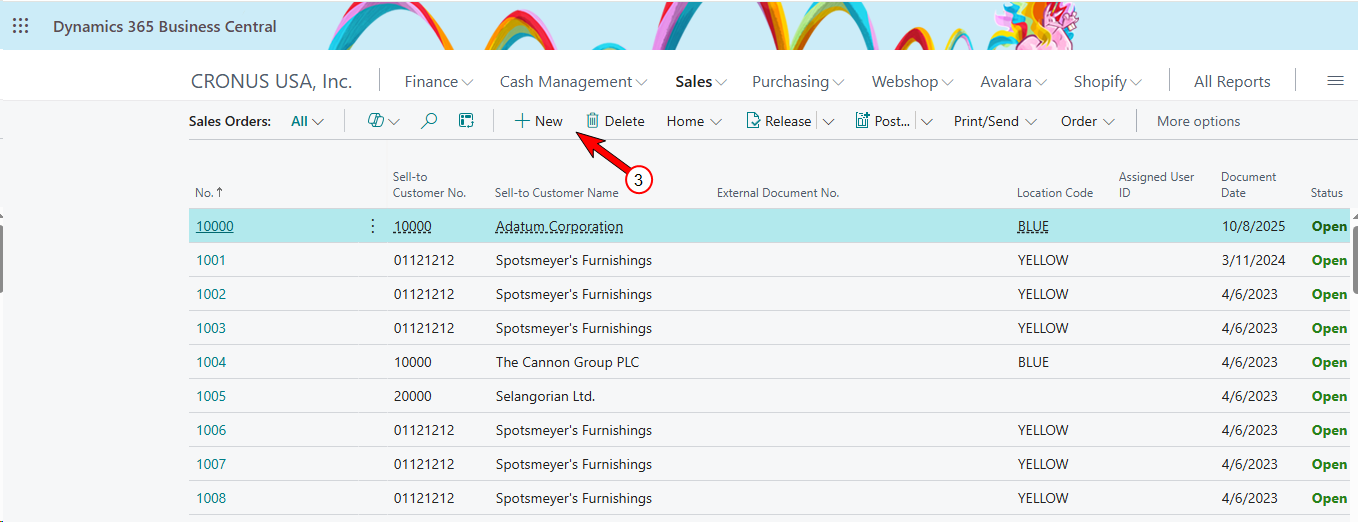Click Spotsmeyer's Furnishings in order 1008 row
This screenshot has width=1358, height=522.
(573, 498)
